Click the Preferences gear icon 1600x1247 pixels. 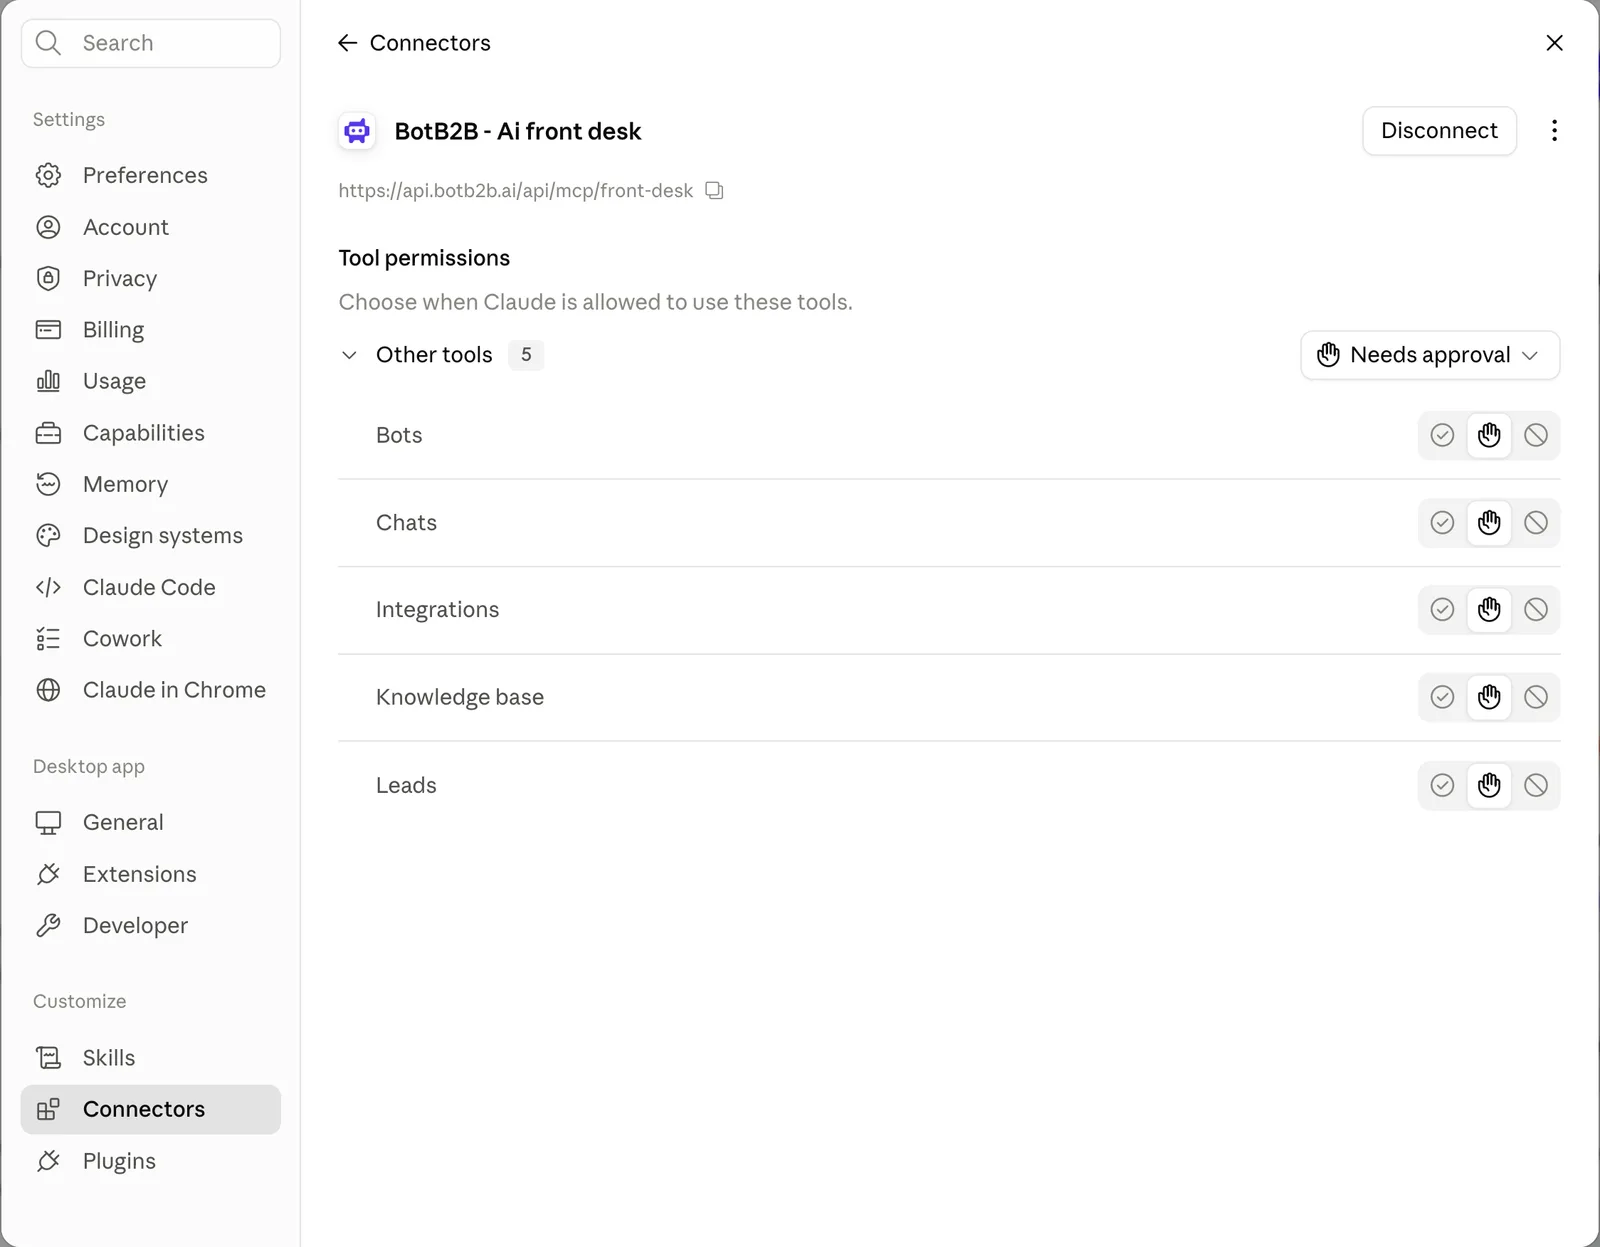point(48,175)
